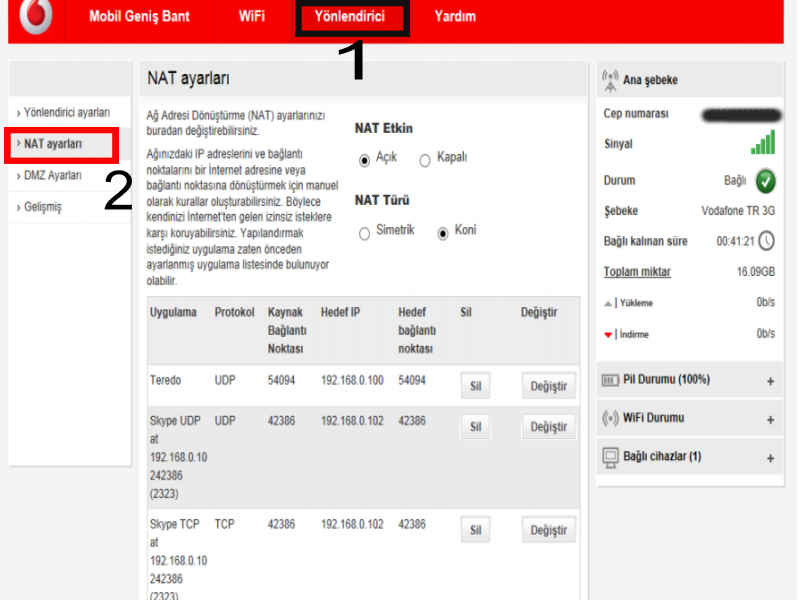
Task: Select the NAT Etkin Kapalı radio button
Action: pos(425,160)
